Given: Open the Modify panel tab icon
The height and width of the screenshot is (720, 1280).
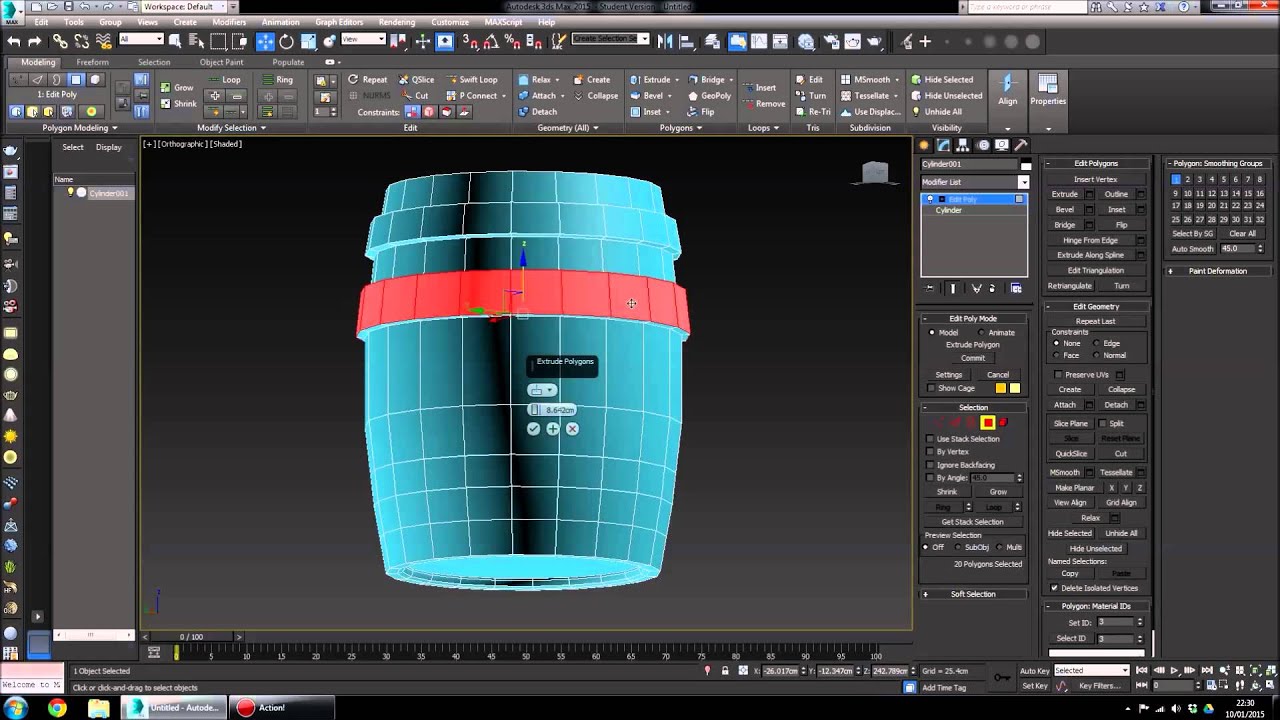Looking at the screenshot, I should 943,145.
